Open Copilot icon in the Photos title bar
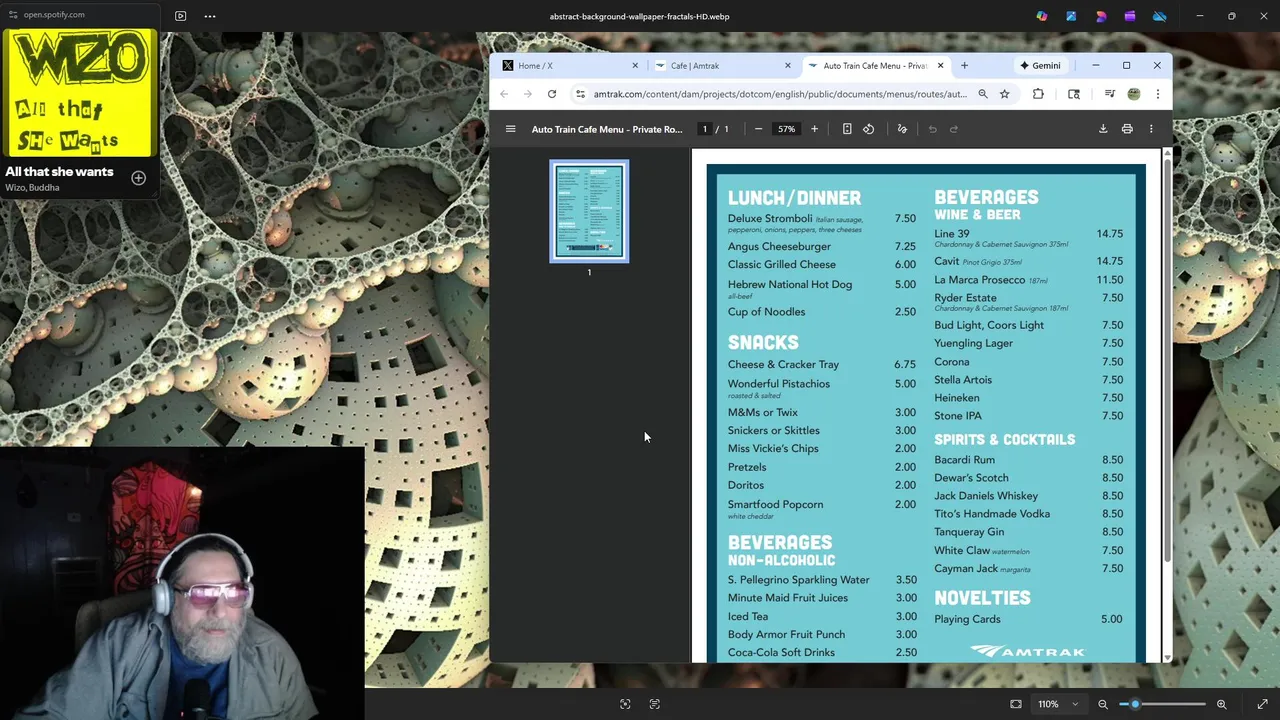The width and height of the screenshot is (1280, 720). pyautogui.click(x=1042, y=16)
